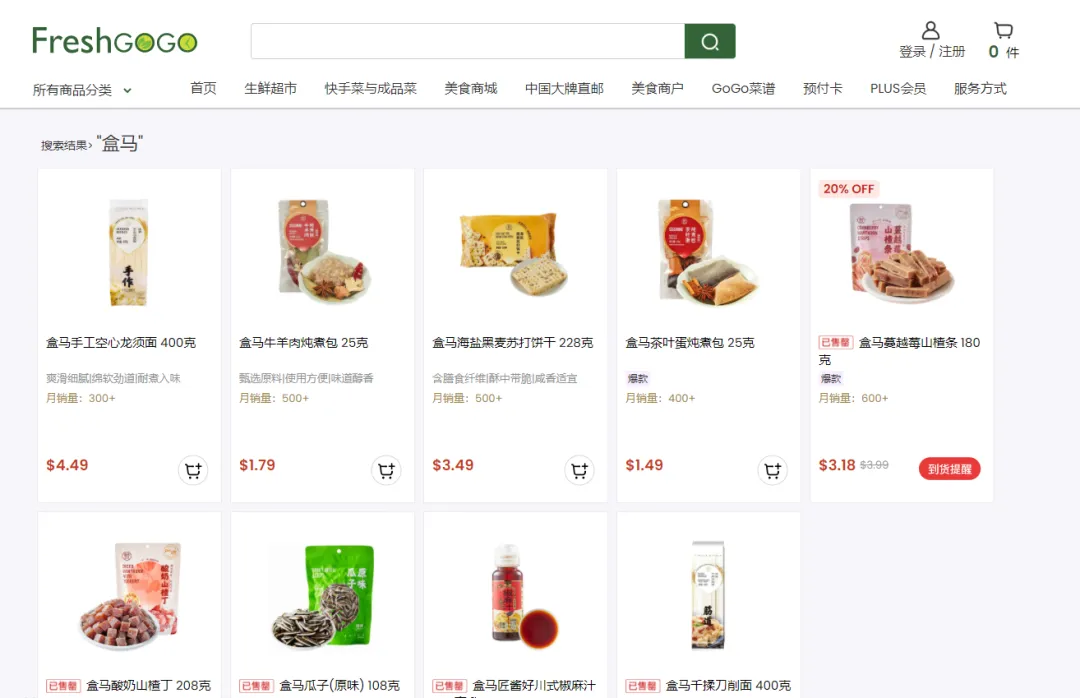The width and height of the screenshot is (1080, 698).
Task: Visit the PLUS会员 page
Action: tap(897, 88)
